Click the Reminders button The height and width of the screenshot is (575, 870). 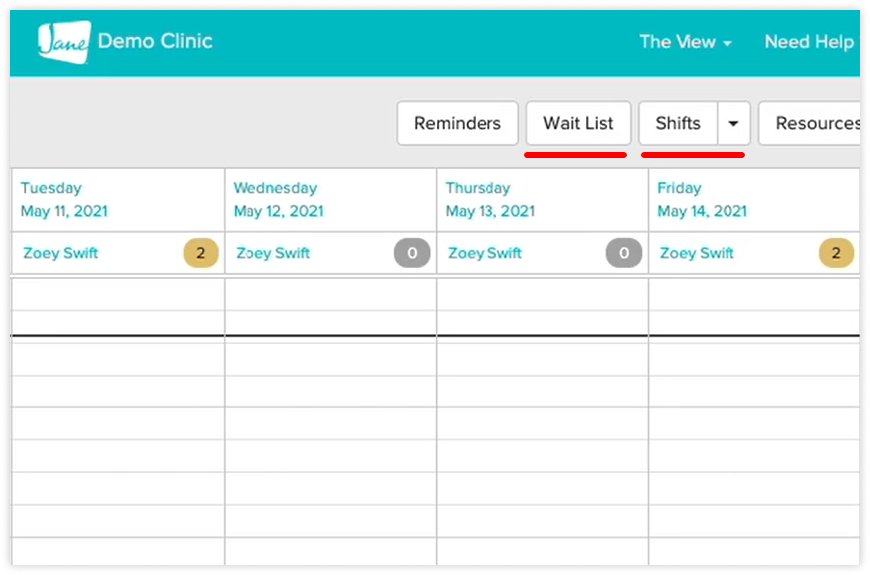point(457,123)
